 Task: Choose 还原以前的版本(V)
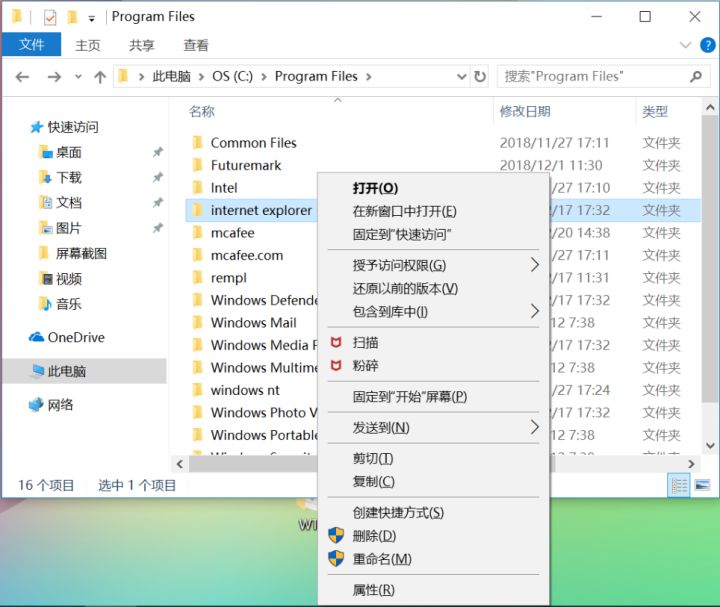click(433, 288)
